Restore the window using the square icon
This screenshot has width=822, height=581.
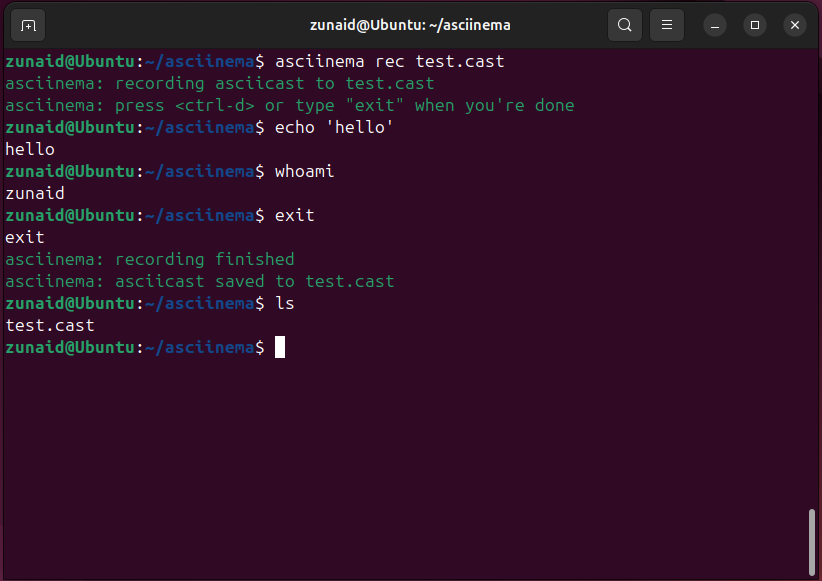click(754, 24)
